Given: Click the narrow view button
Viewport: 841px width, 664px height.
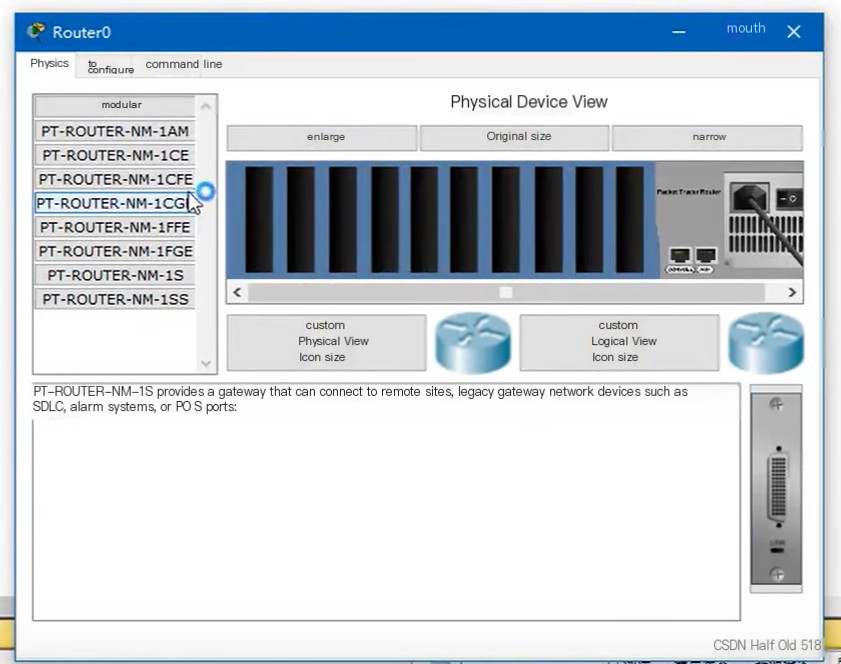Looking at the screenshot, I should click(x=707, y=137).
